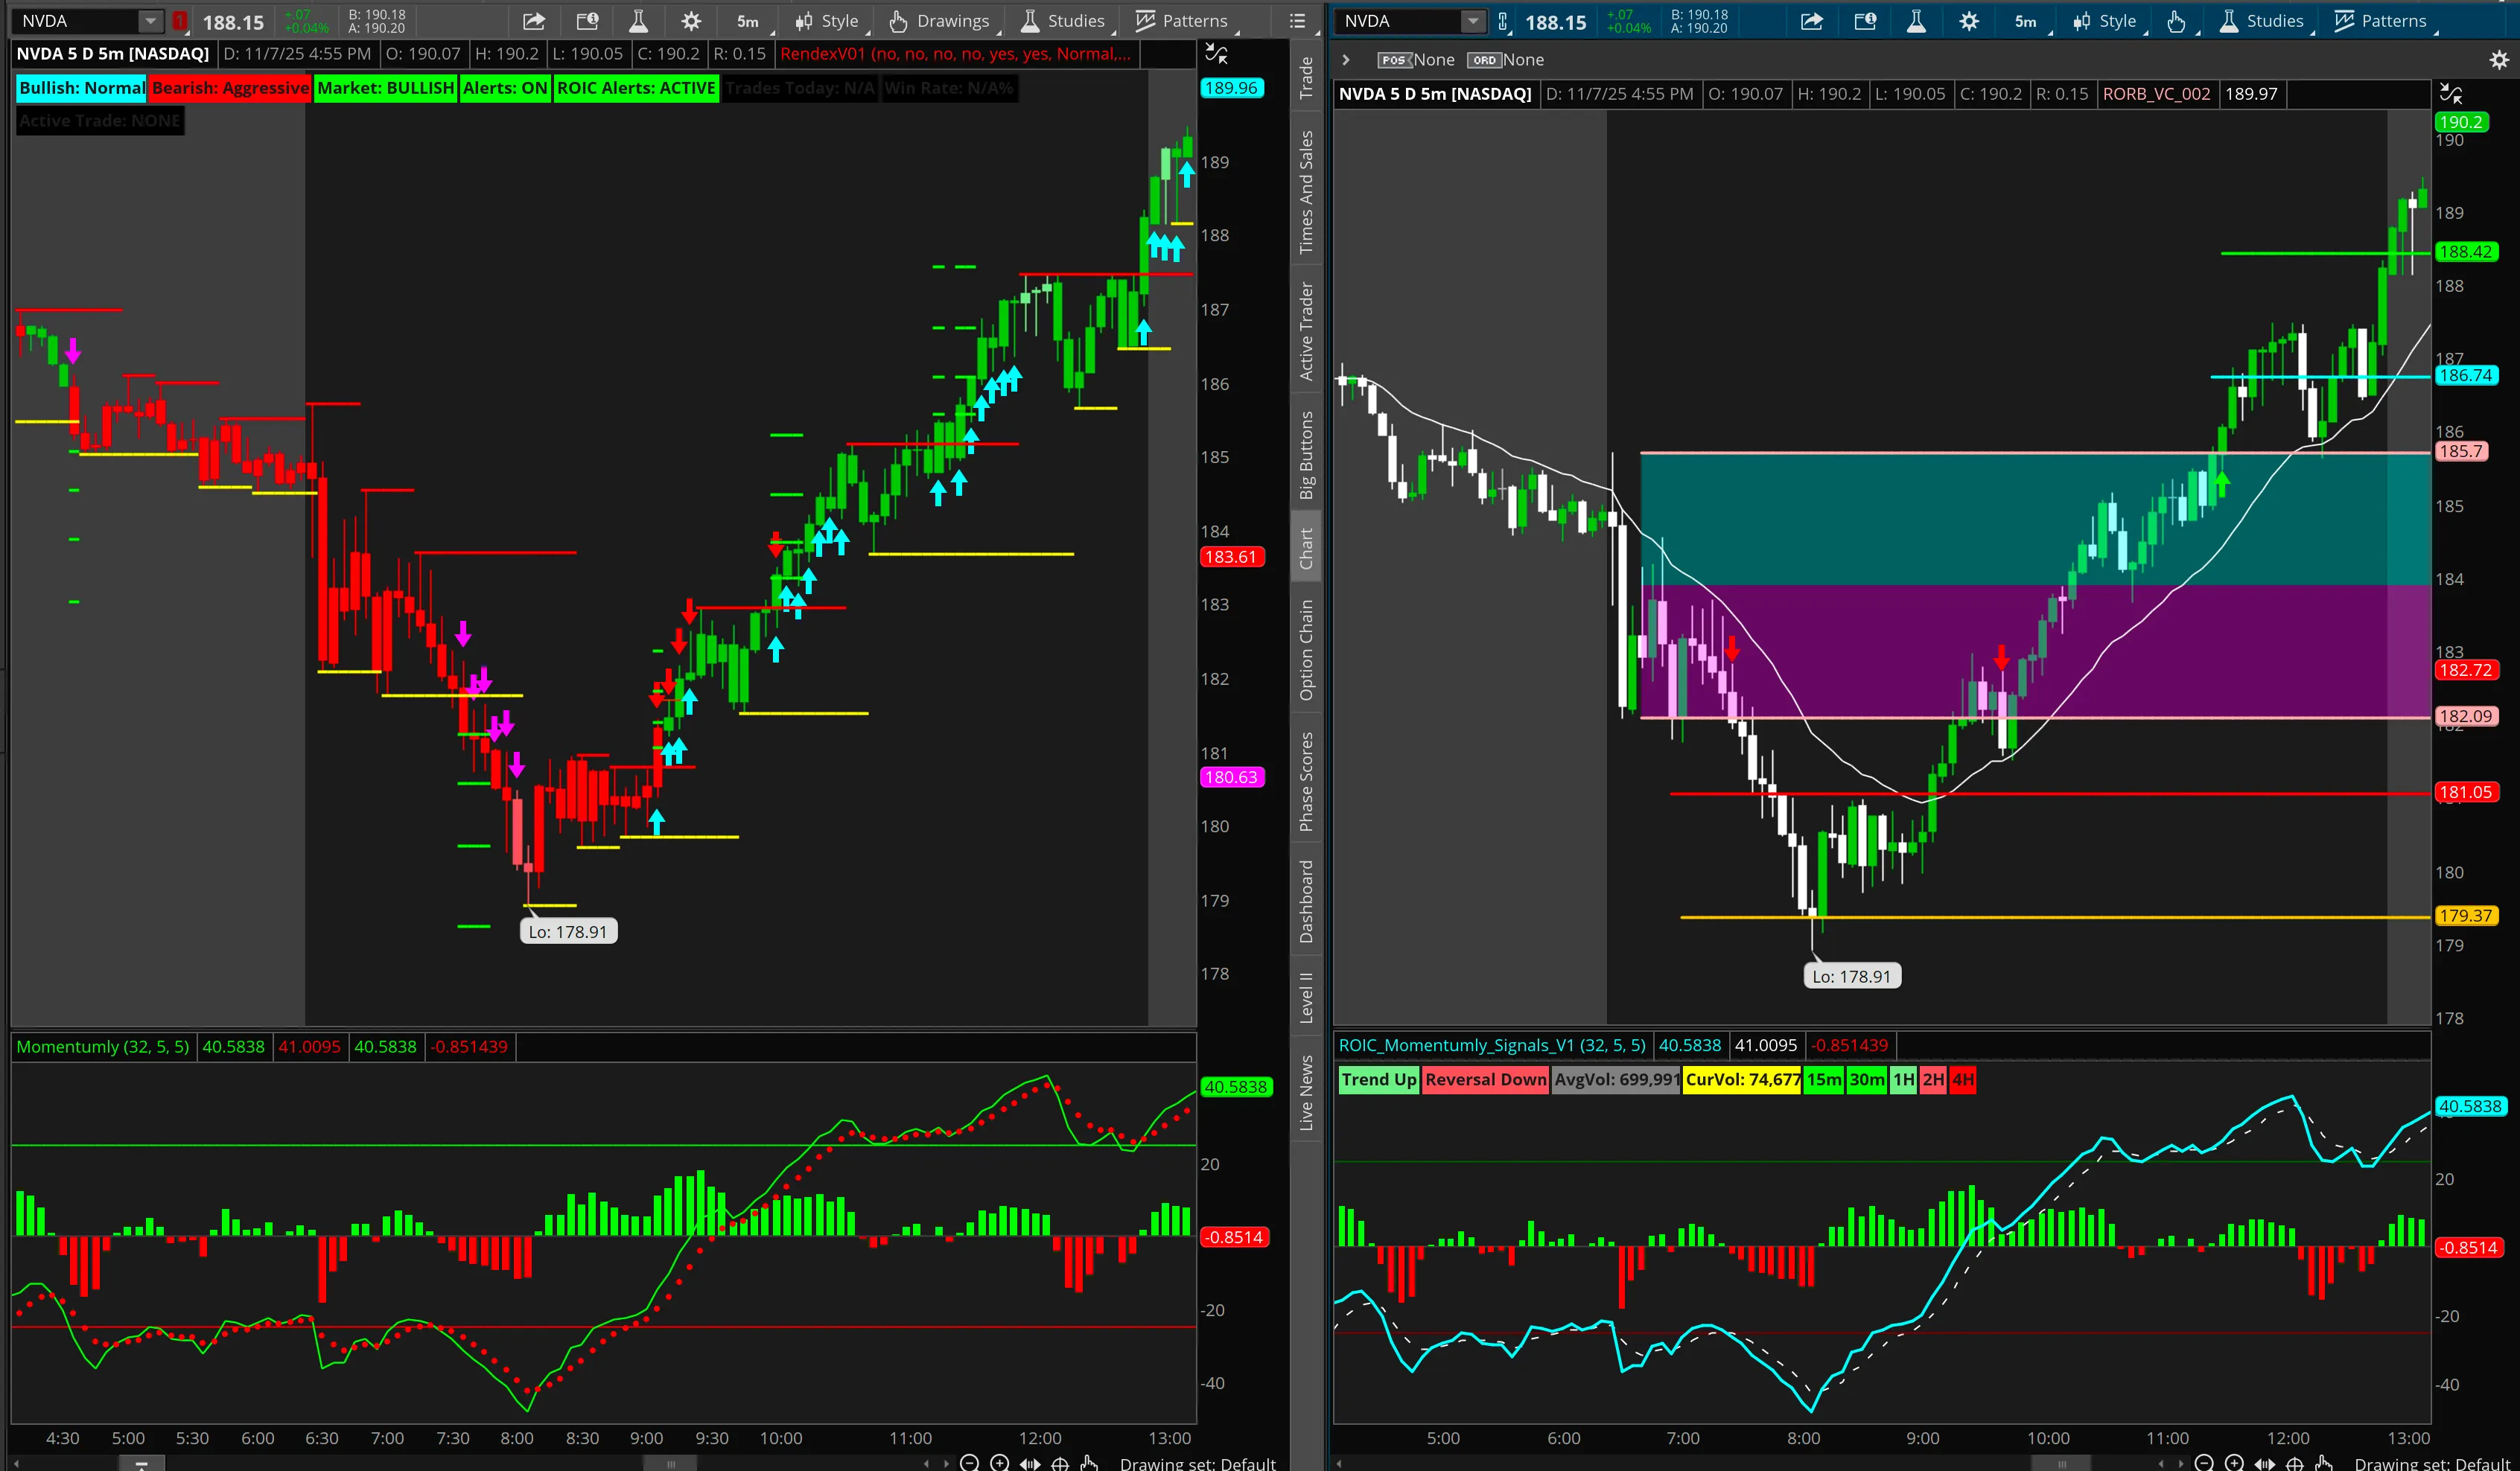This screenshot has height=1471, width=2520.
Task: Switch to the Times And Sales side tab
Action: click(x=1306, y=192)
